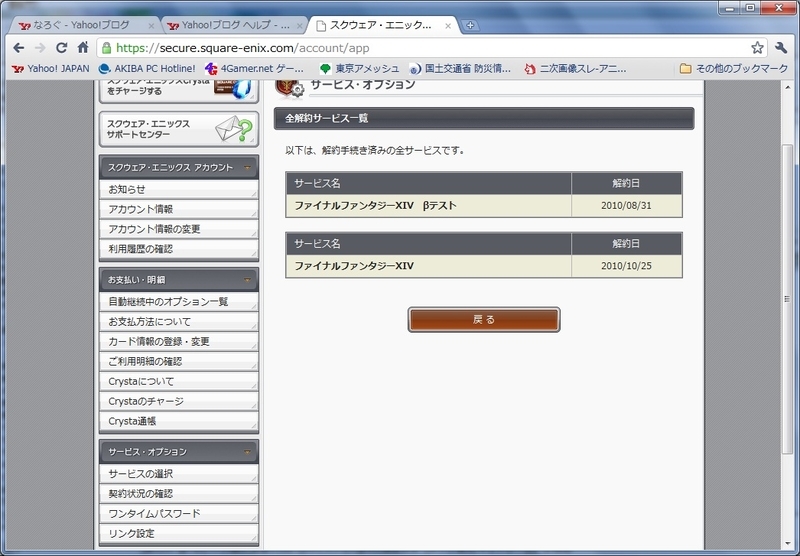Click page scrollbar up arrow
This screenshot has width=800, height=556.
coord(788,87)
